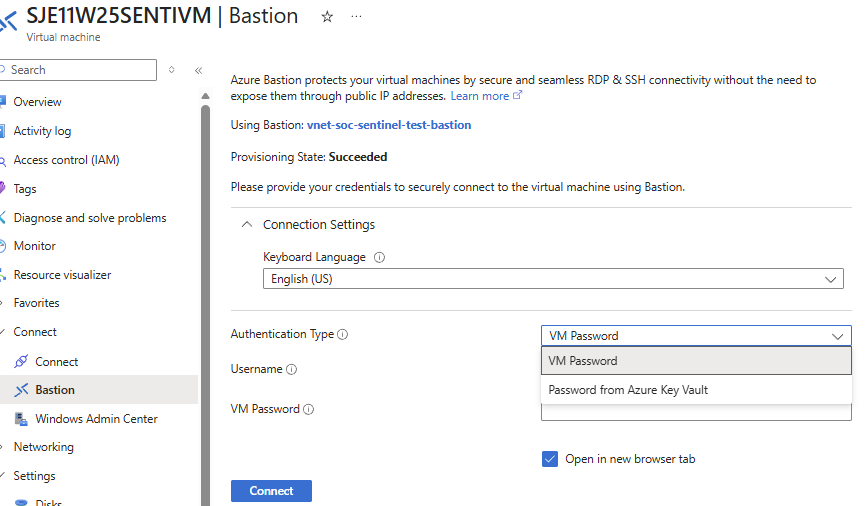Click the Access control (IAM) icon in sidebar
Viewport: 867px width, 506px height.
[x=2, y=160]
